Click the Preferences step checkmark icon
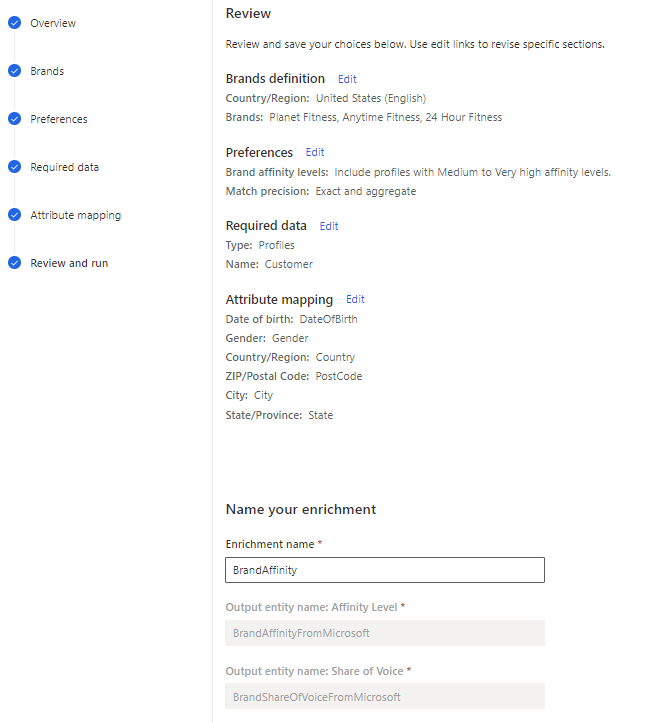The image size is (655, 723). point(14,119)
